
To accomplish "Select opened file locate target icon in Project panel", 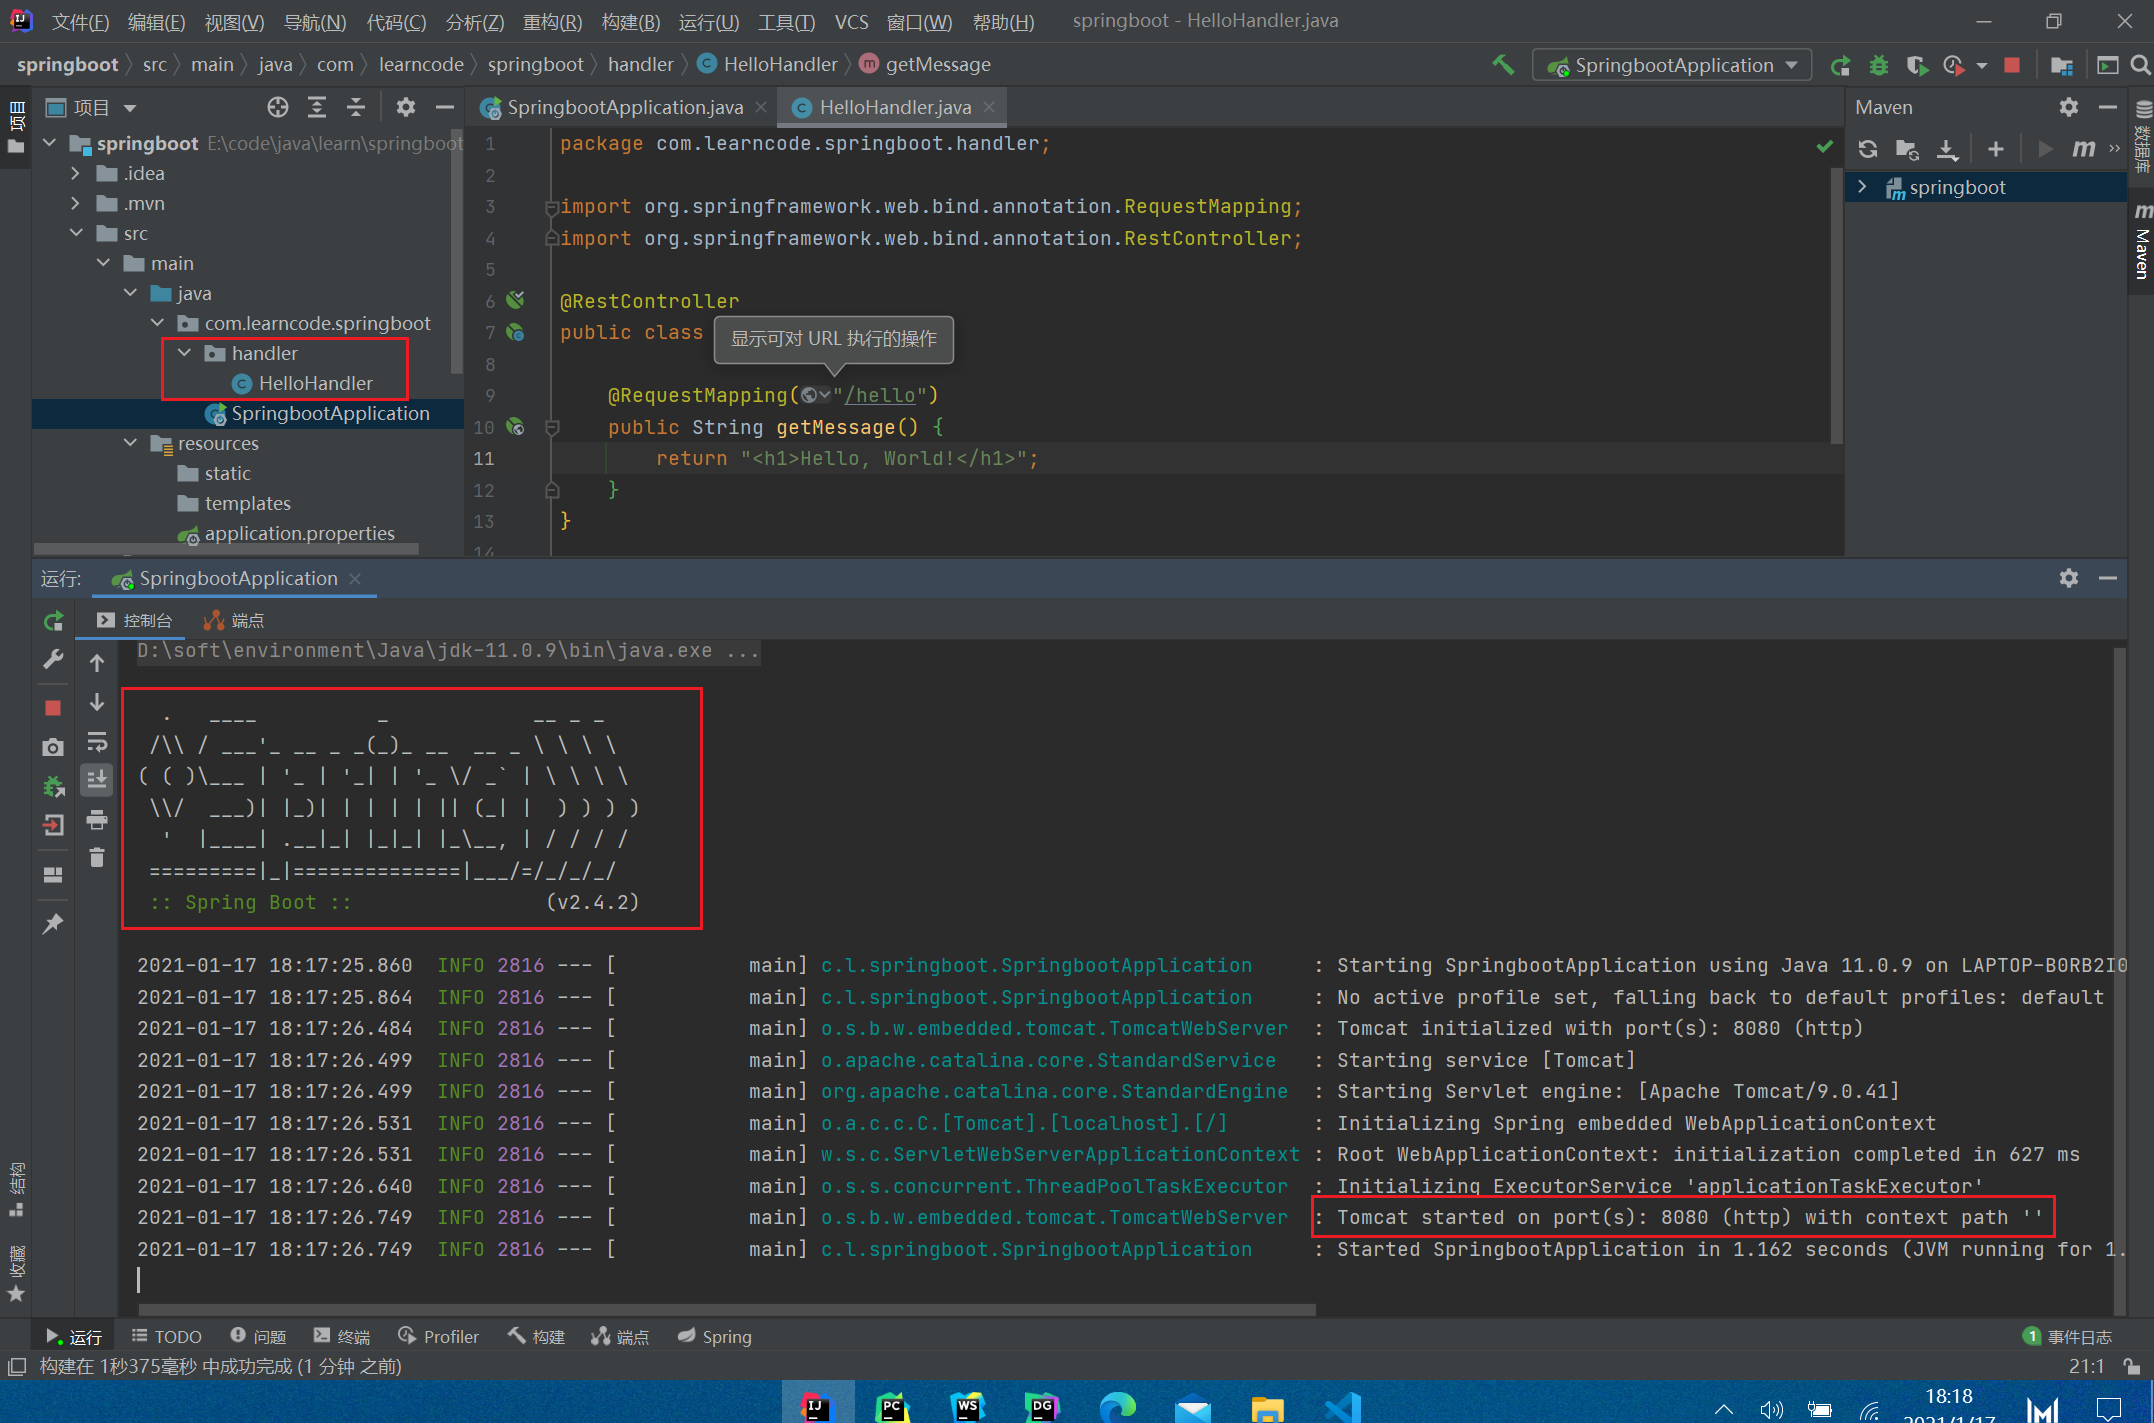I will click(x=277, y=107).
